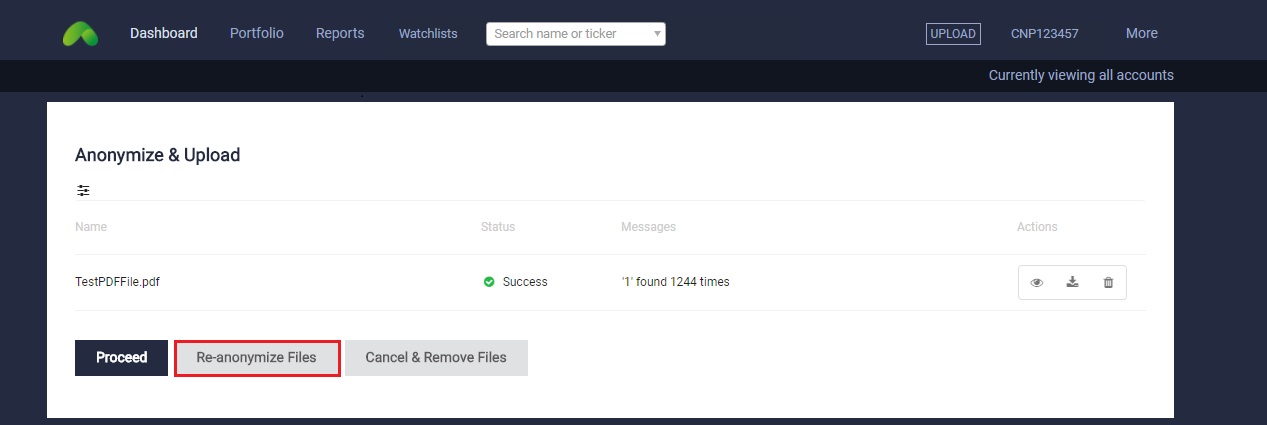Click the green app logo icon
This screenshot has width=1267, height=425.
80,33
